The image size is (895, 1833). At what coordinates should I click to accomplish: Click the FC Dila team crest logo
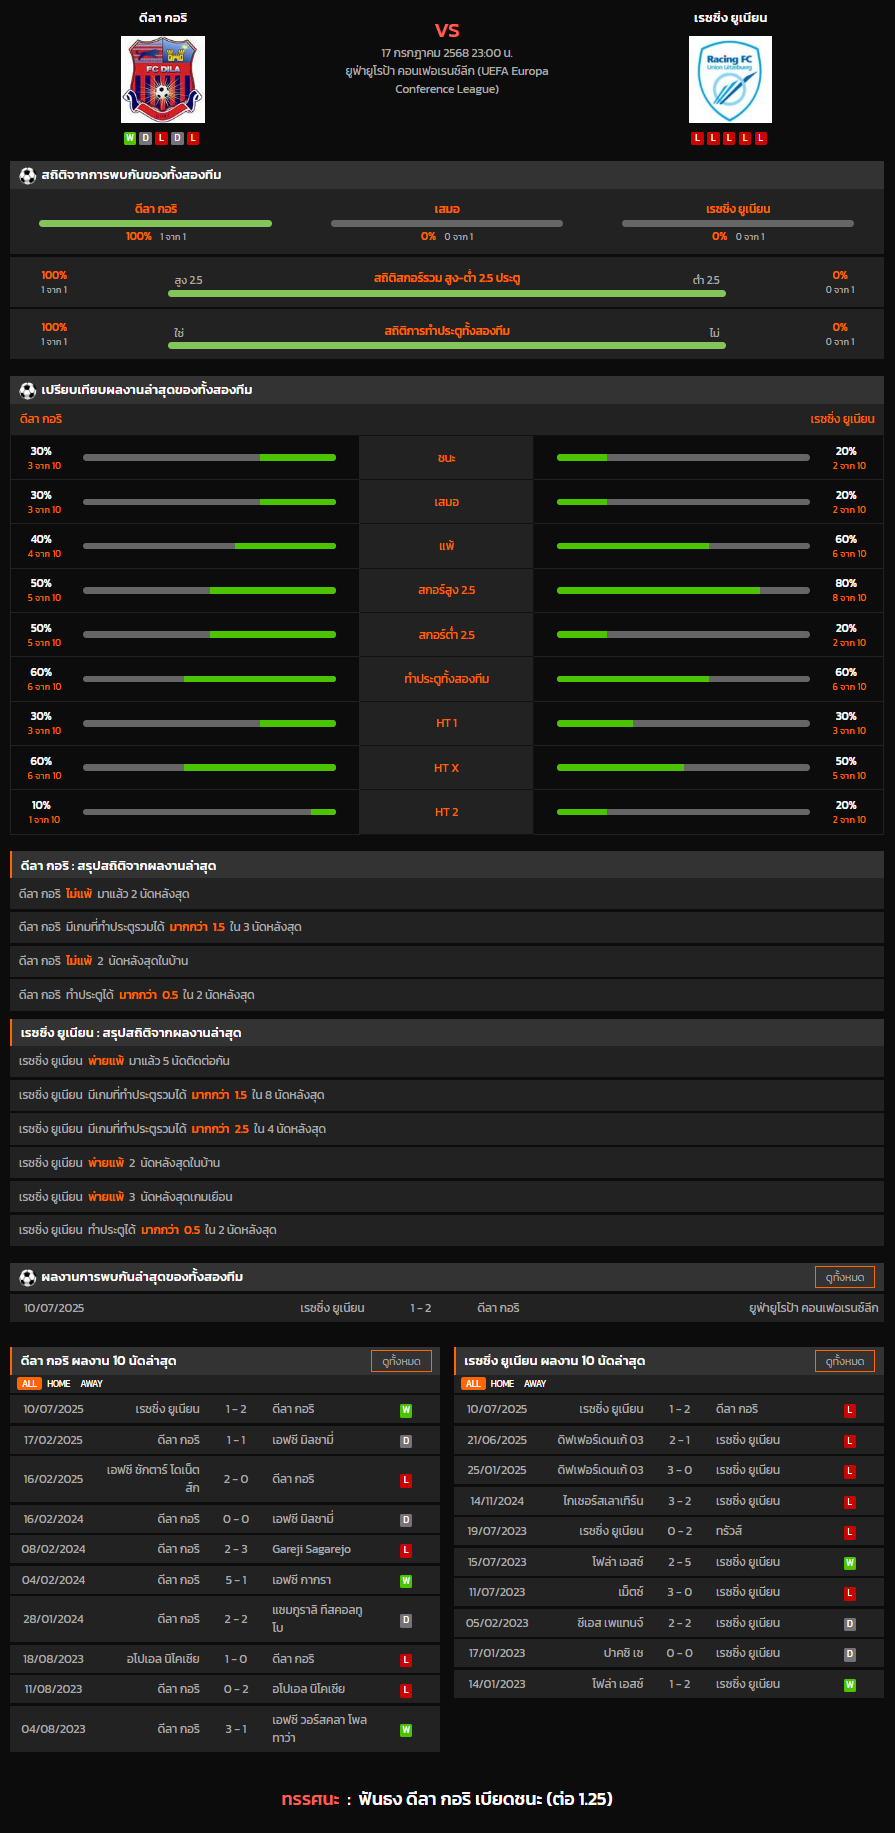[x=163, y=79]
